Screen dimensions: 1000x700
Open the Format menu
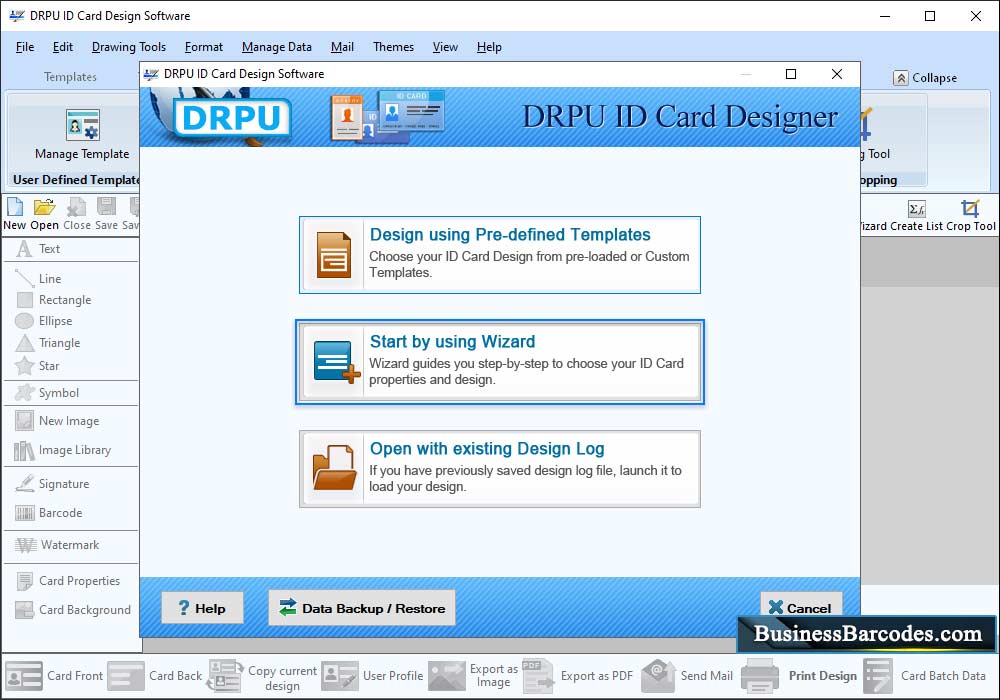pos(203,47)
